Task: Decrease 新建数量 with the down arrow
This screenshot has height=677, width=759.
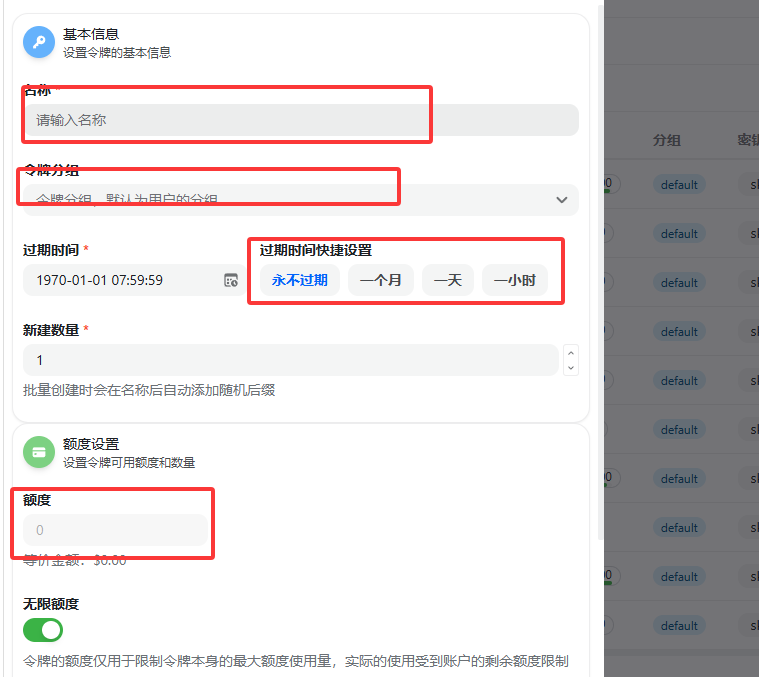Action: coord(571,368)
